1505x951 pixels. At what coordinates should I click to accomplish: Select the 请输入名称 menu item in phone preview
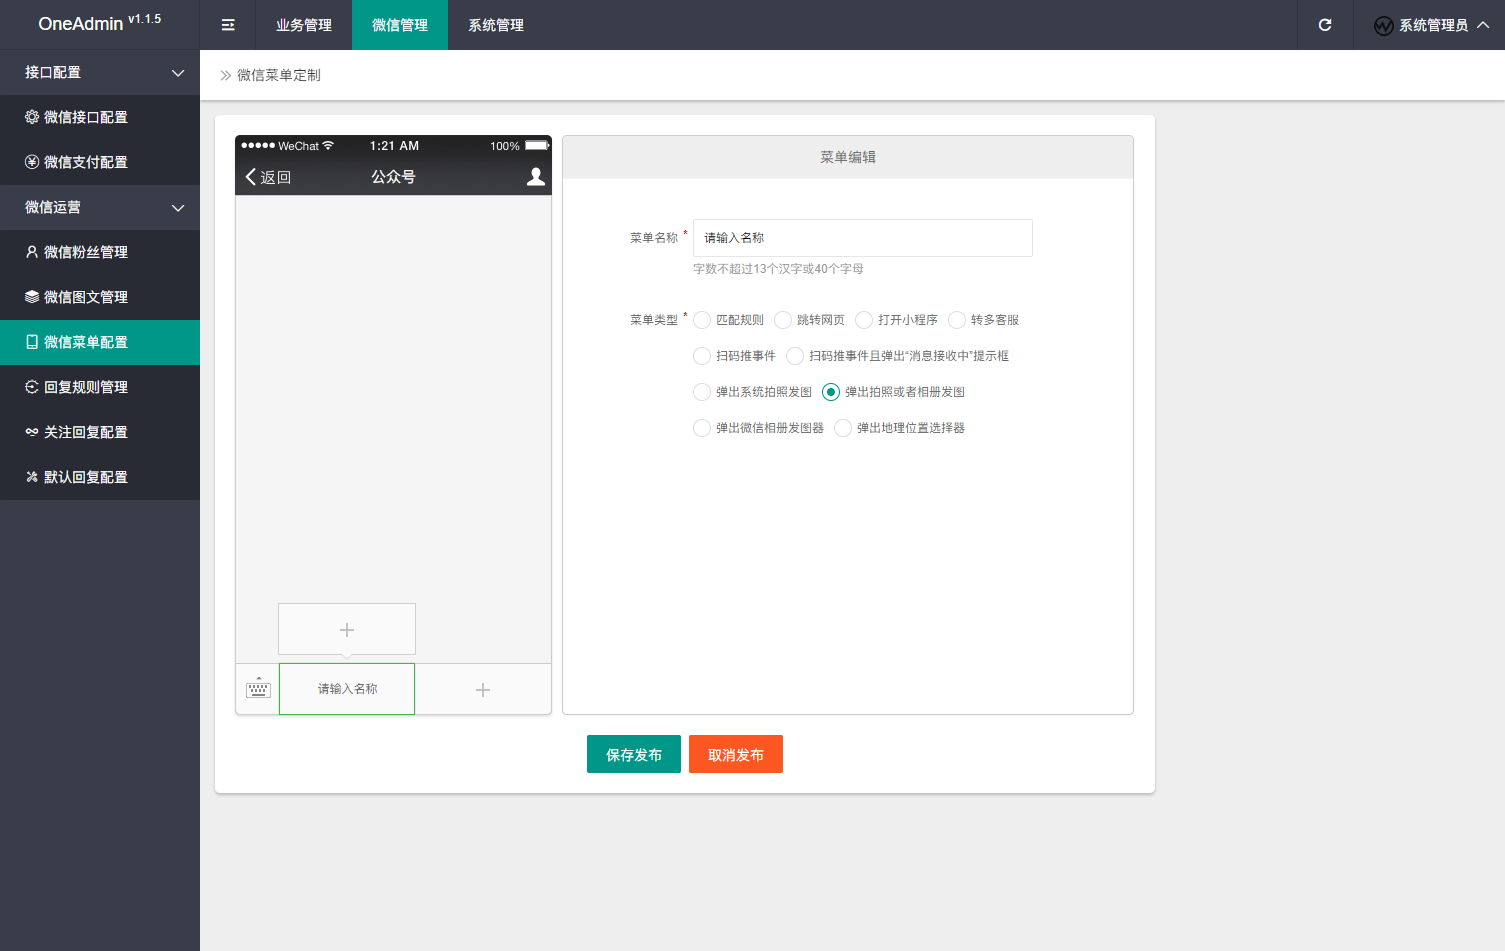tap(347, 689)
